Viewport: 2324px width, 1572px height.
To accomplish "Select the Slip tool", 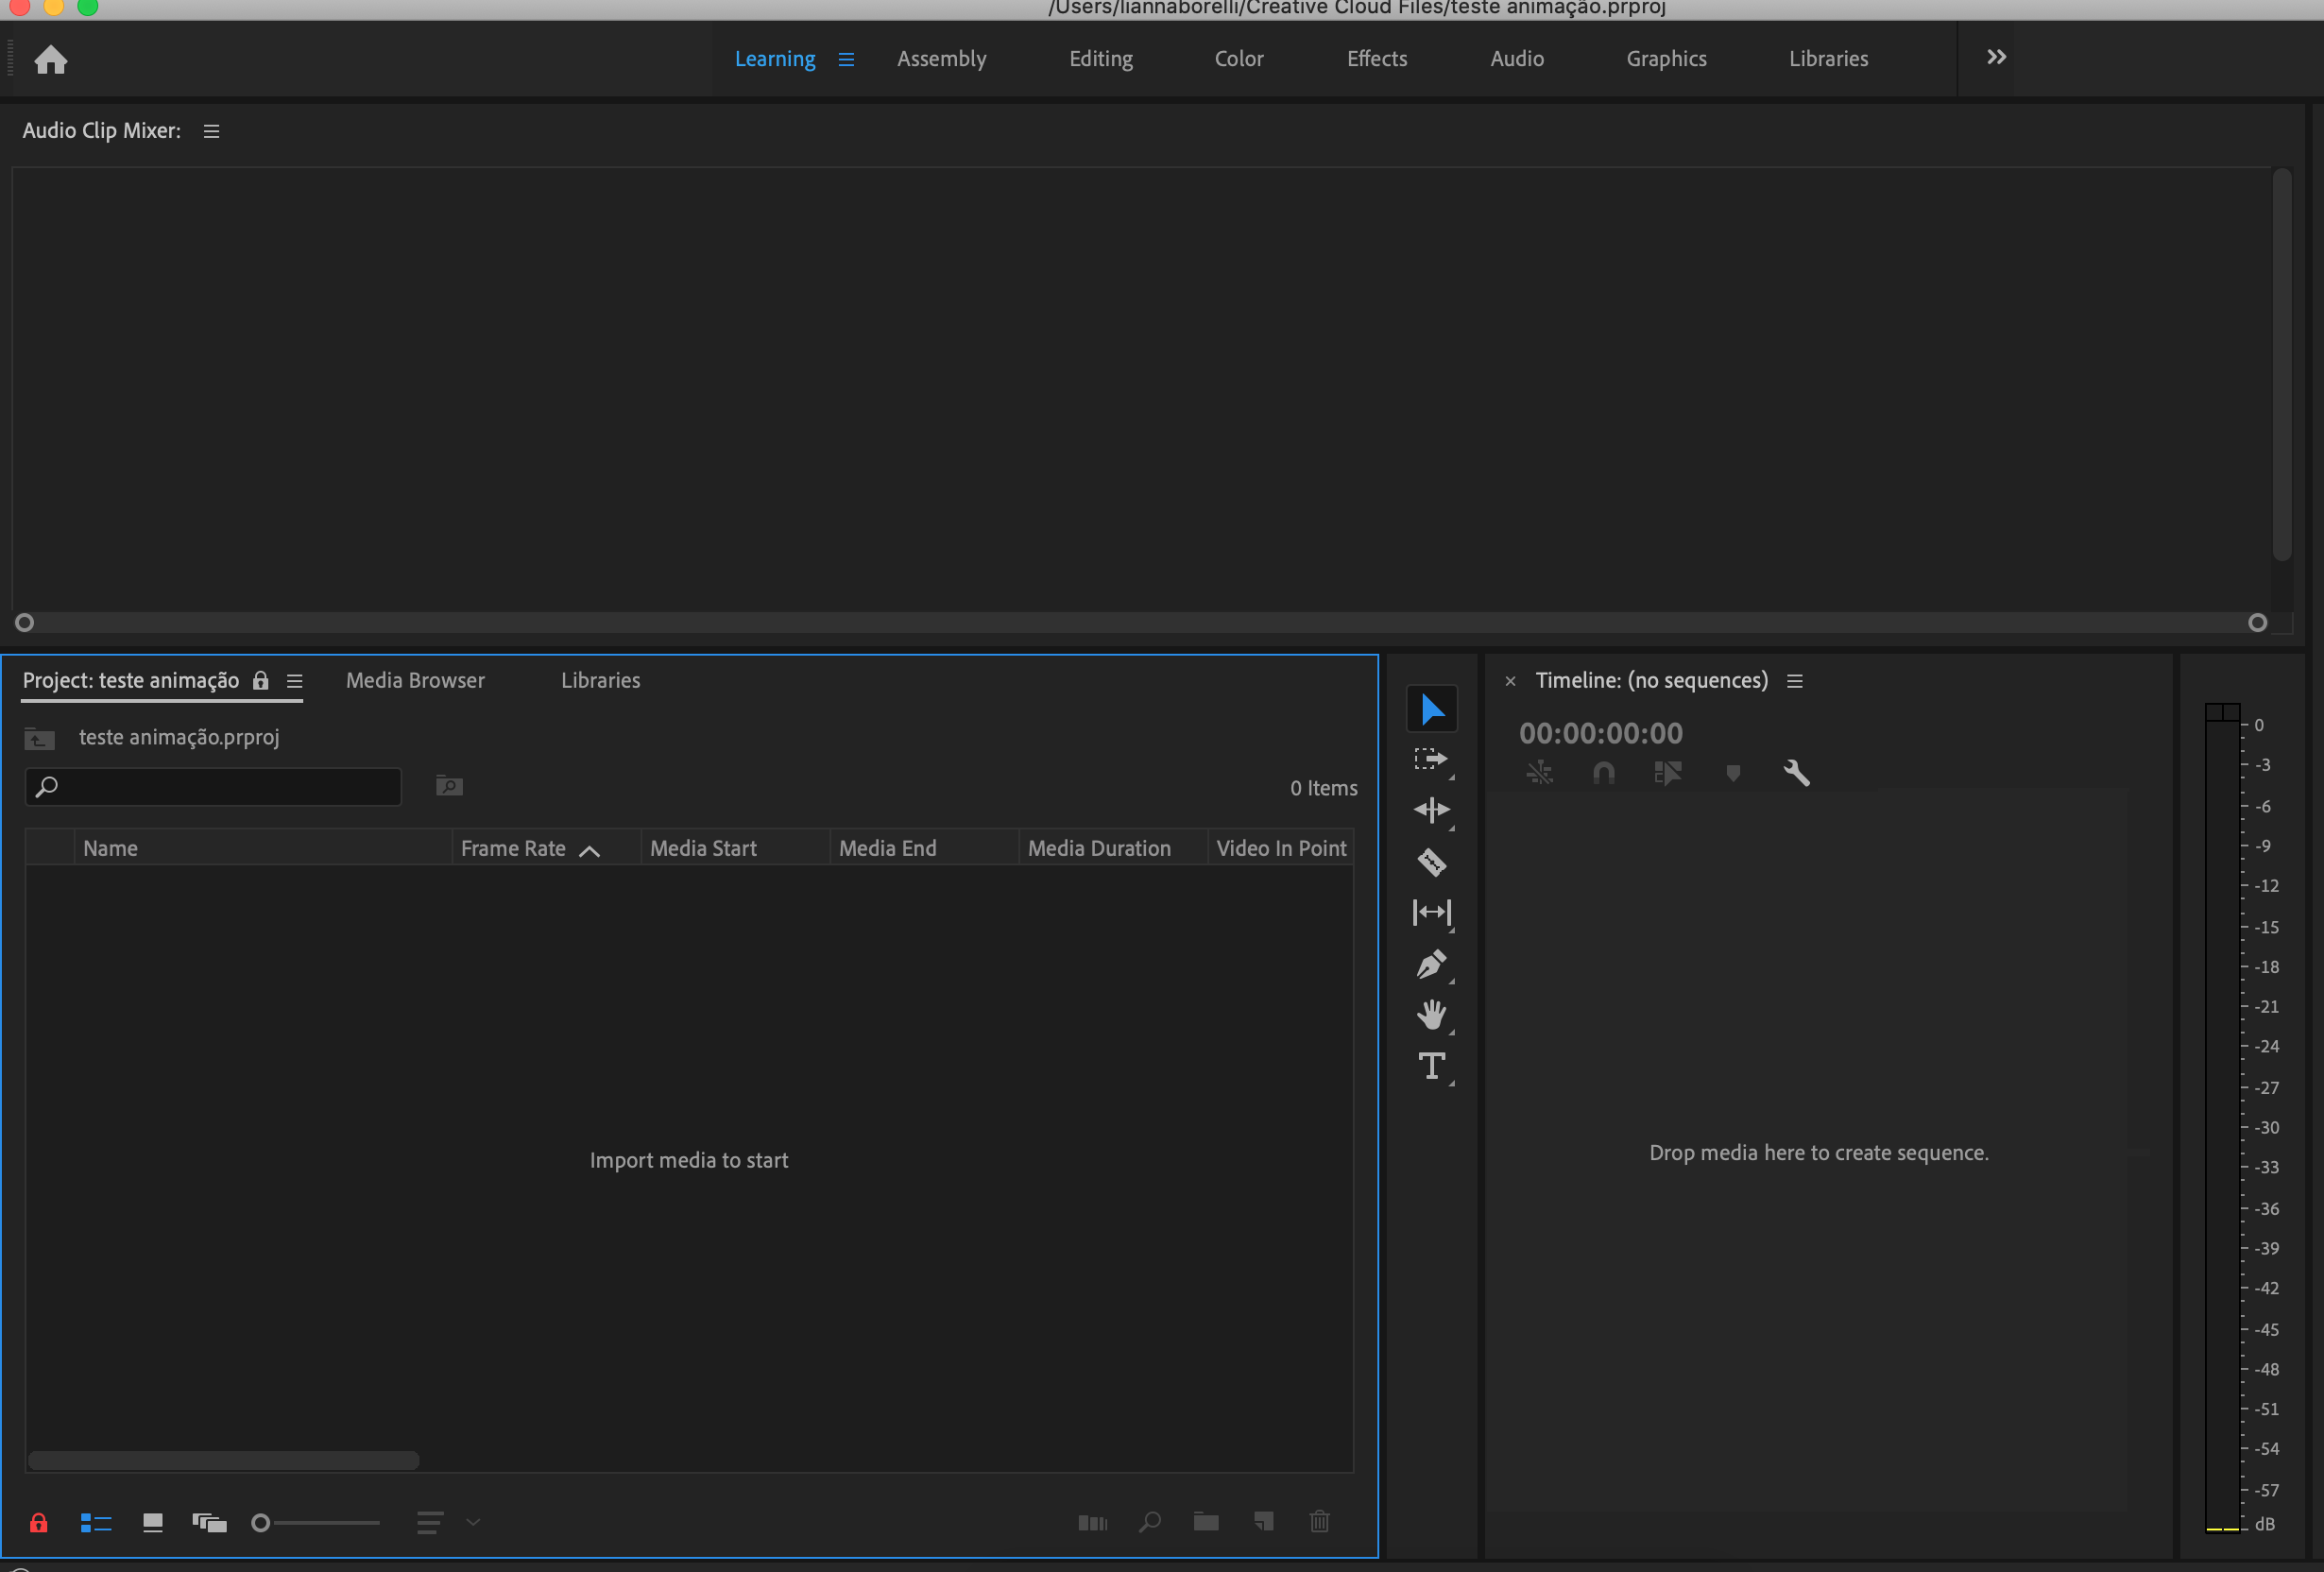I will click(x=1431, y=912).
